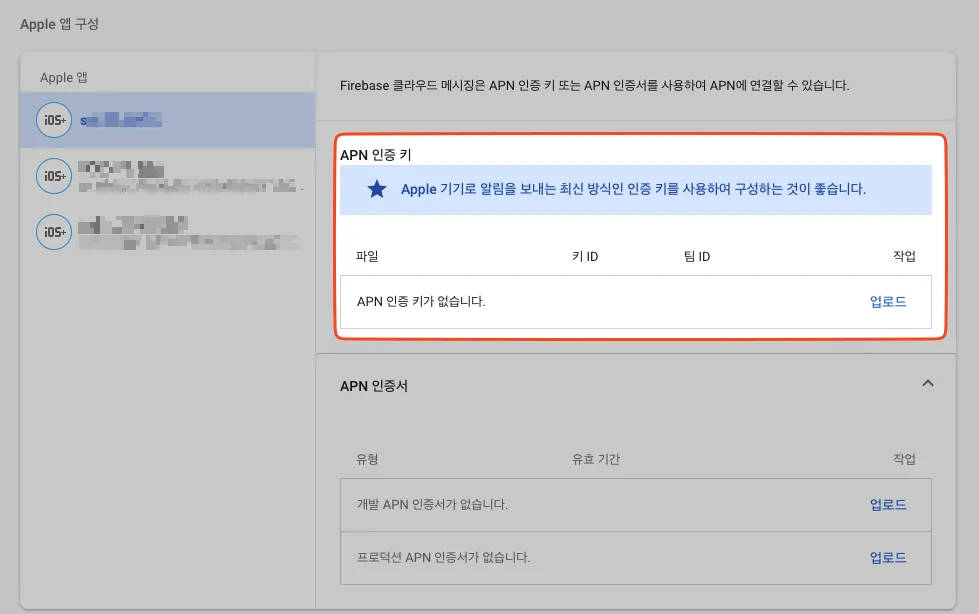Upload the 개발 APN 인증서
The width and height of the screenshot is (979, 614).
click(888, 505)
